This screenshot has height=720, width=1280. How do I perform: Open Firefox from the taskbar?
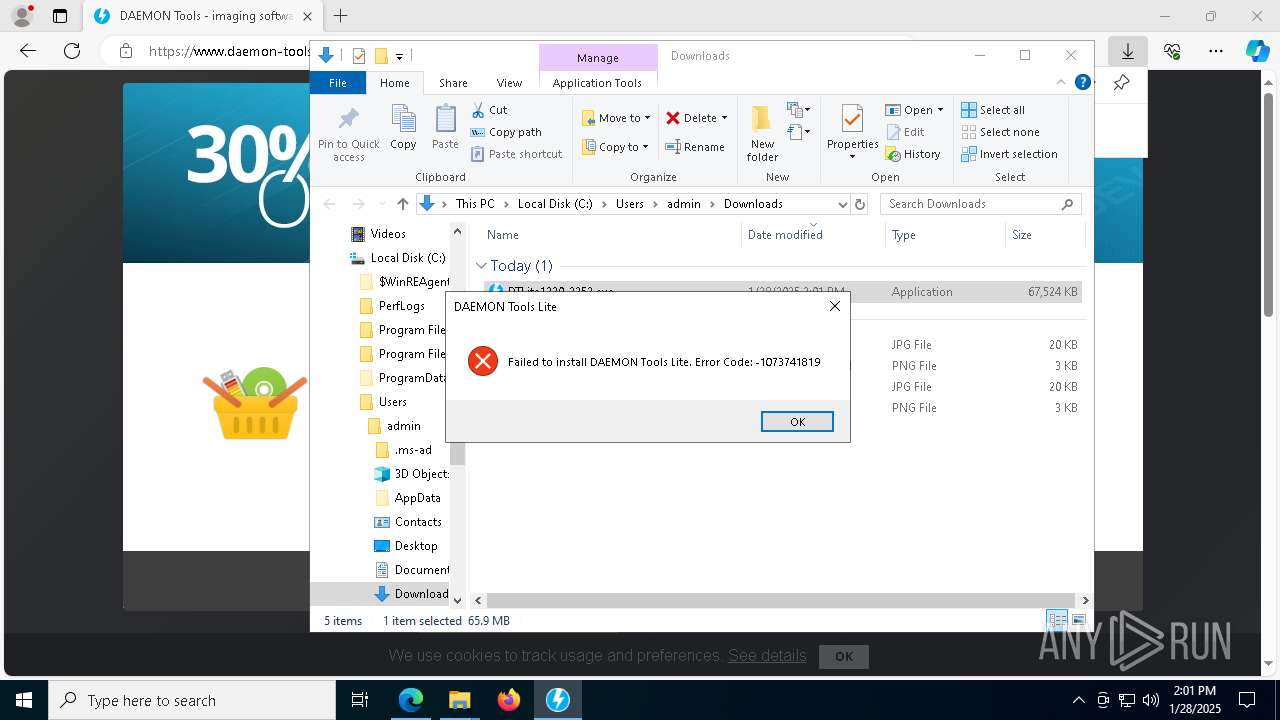(509, 700)
